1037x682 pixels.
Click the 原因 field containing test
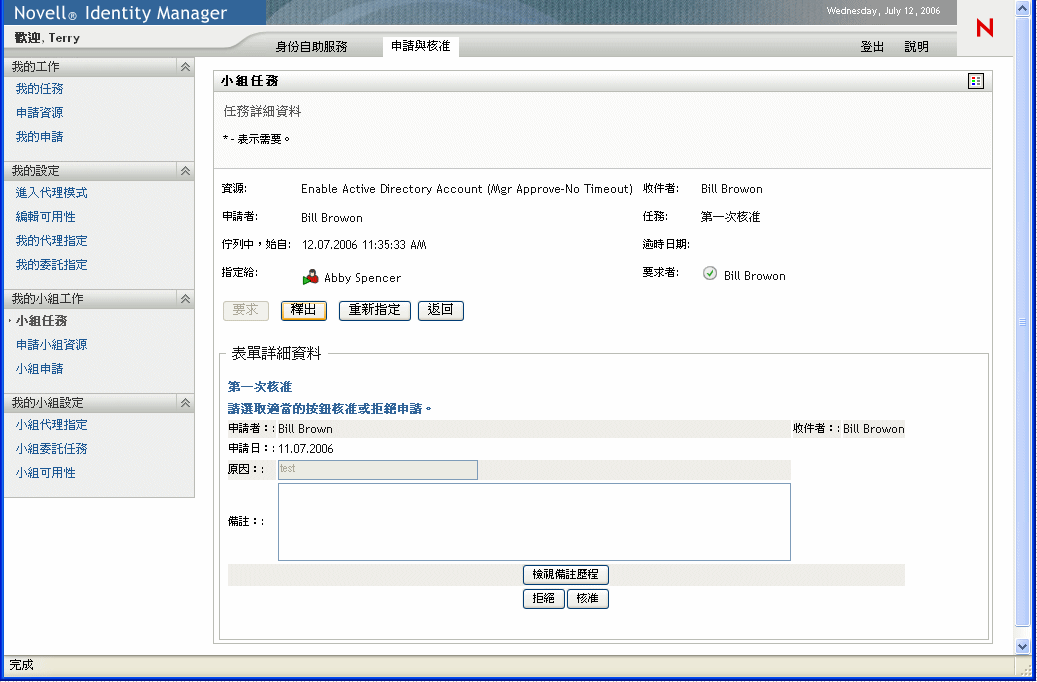pos(378,470)
